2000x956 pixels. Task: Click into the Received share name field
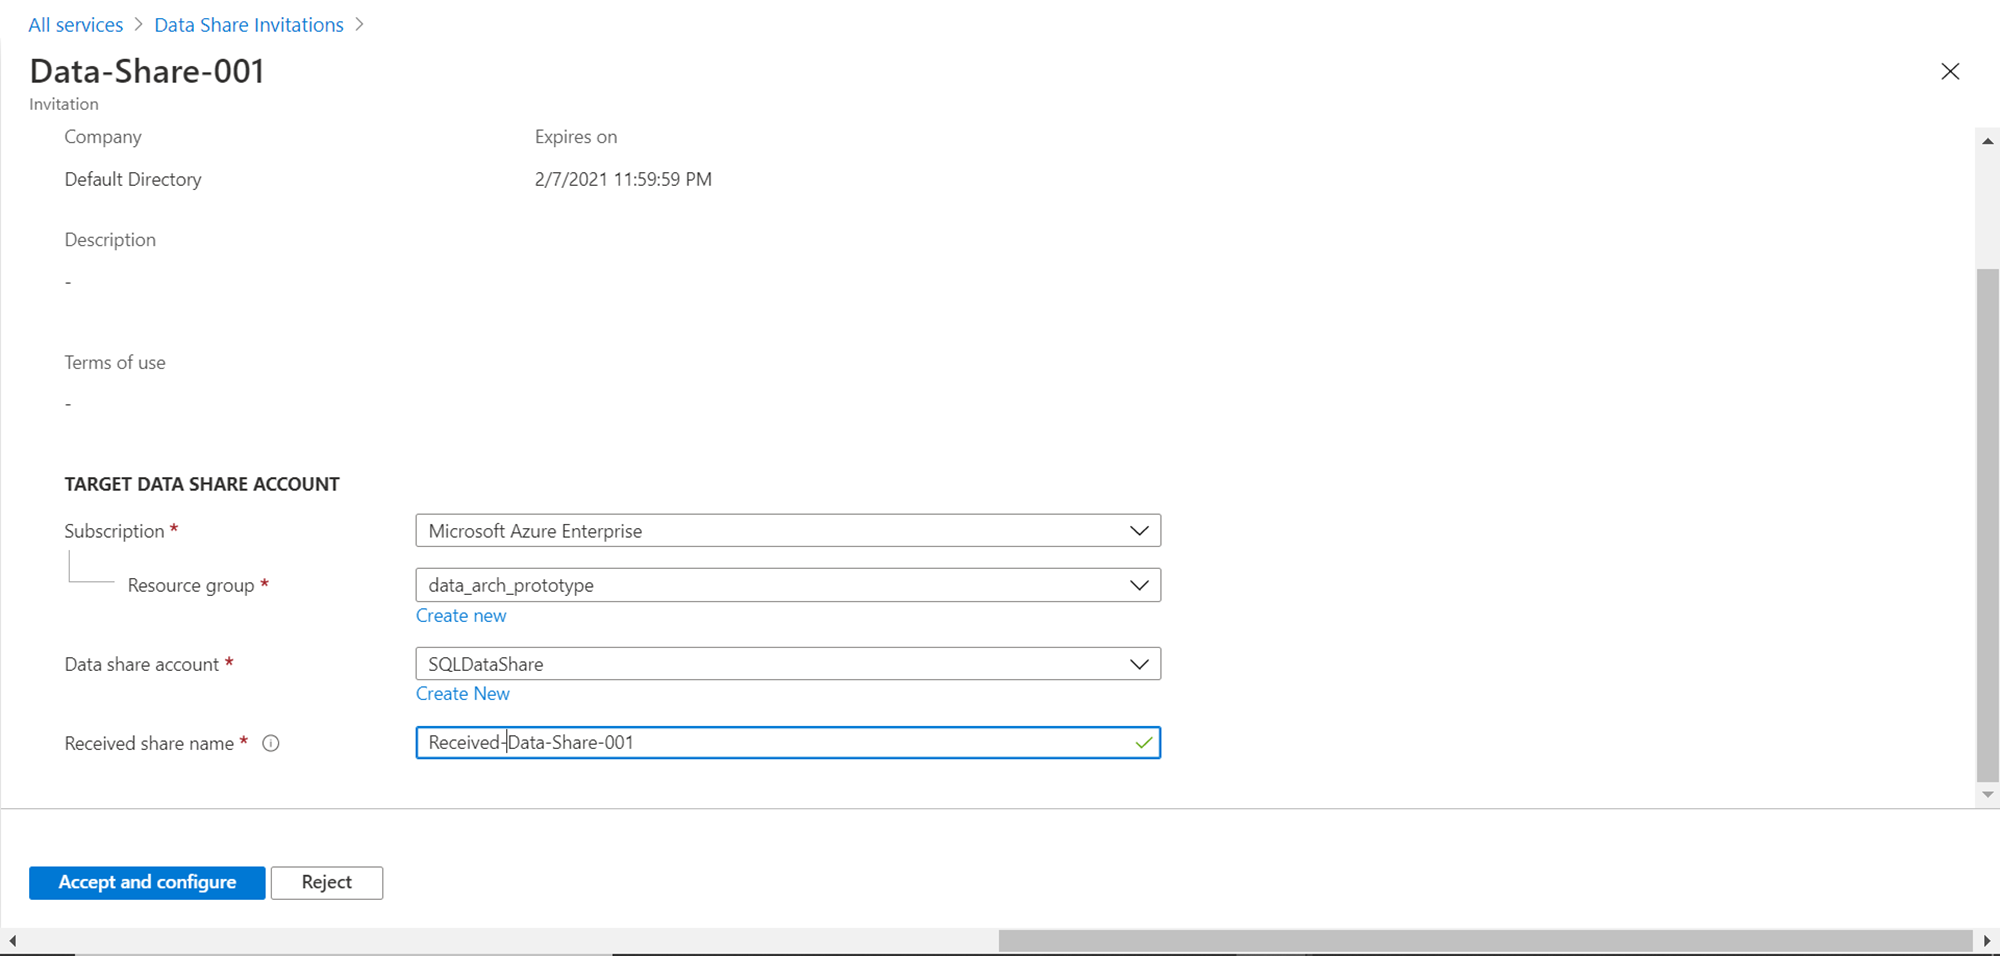point(788,743)
